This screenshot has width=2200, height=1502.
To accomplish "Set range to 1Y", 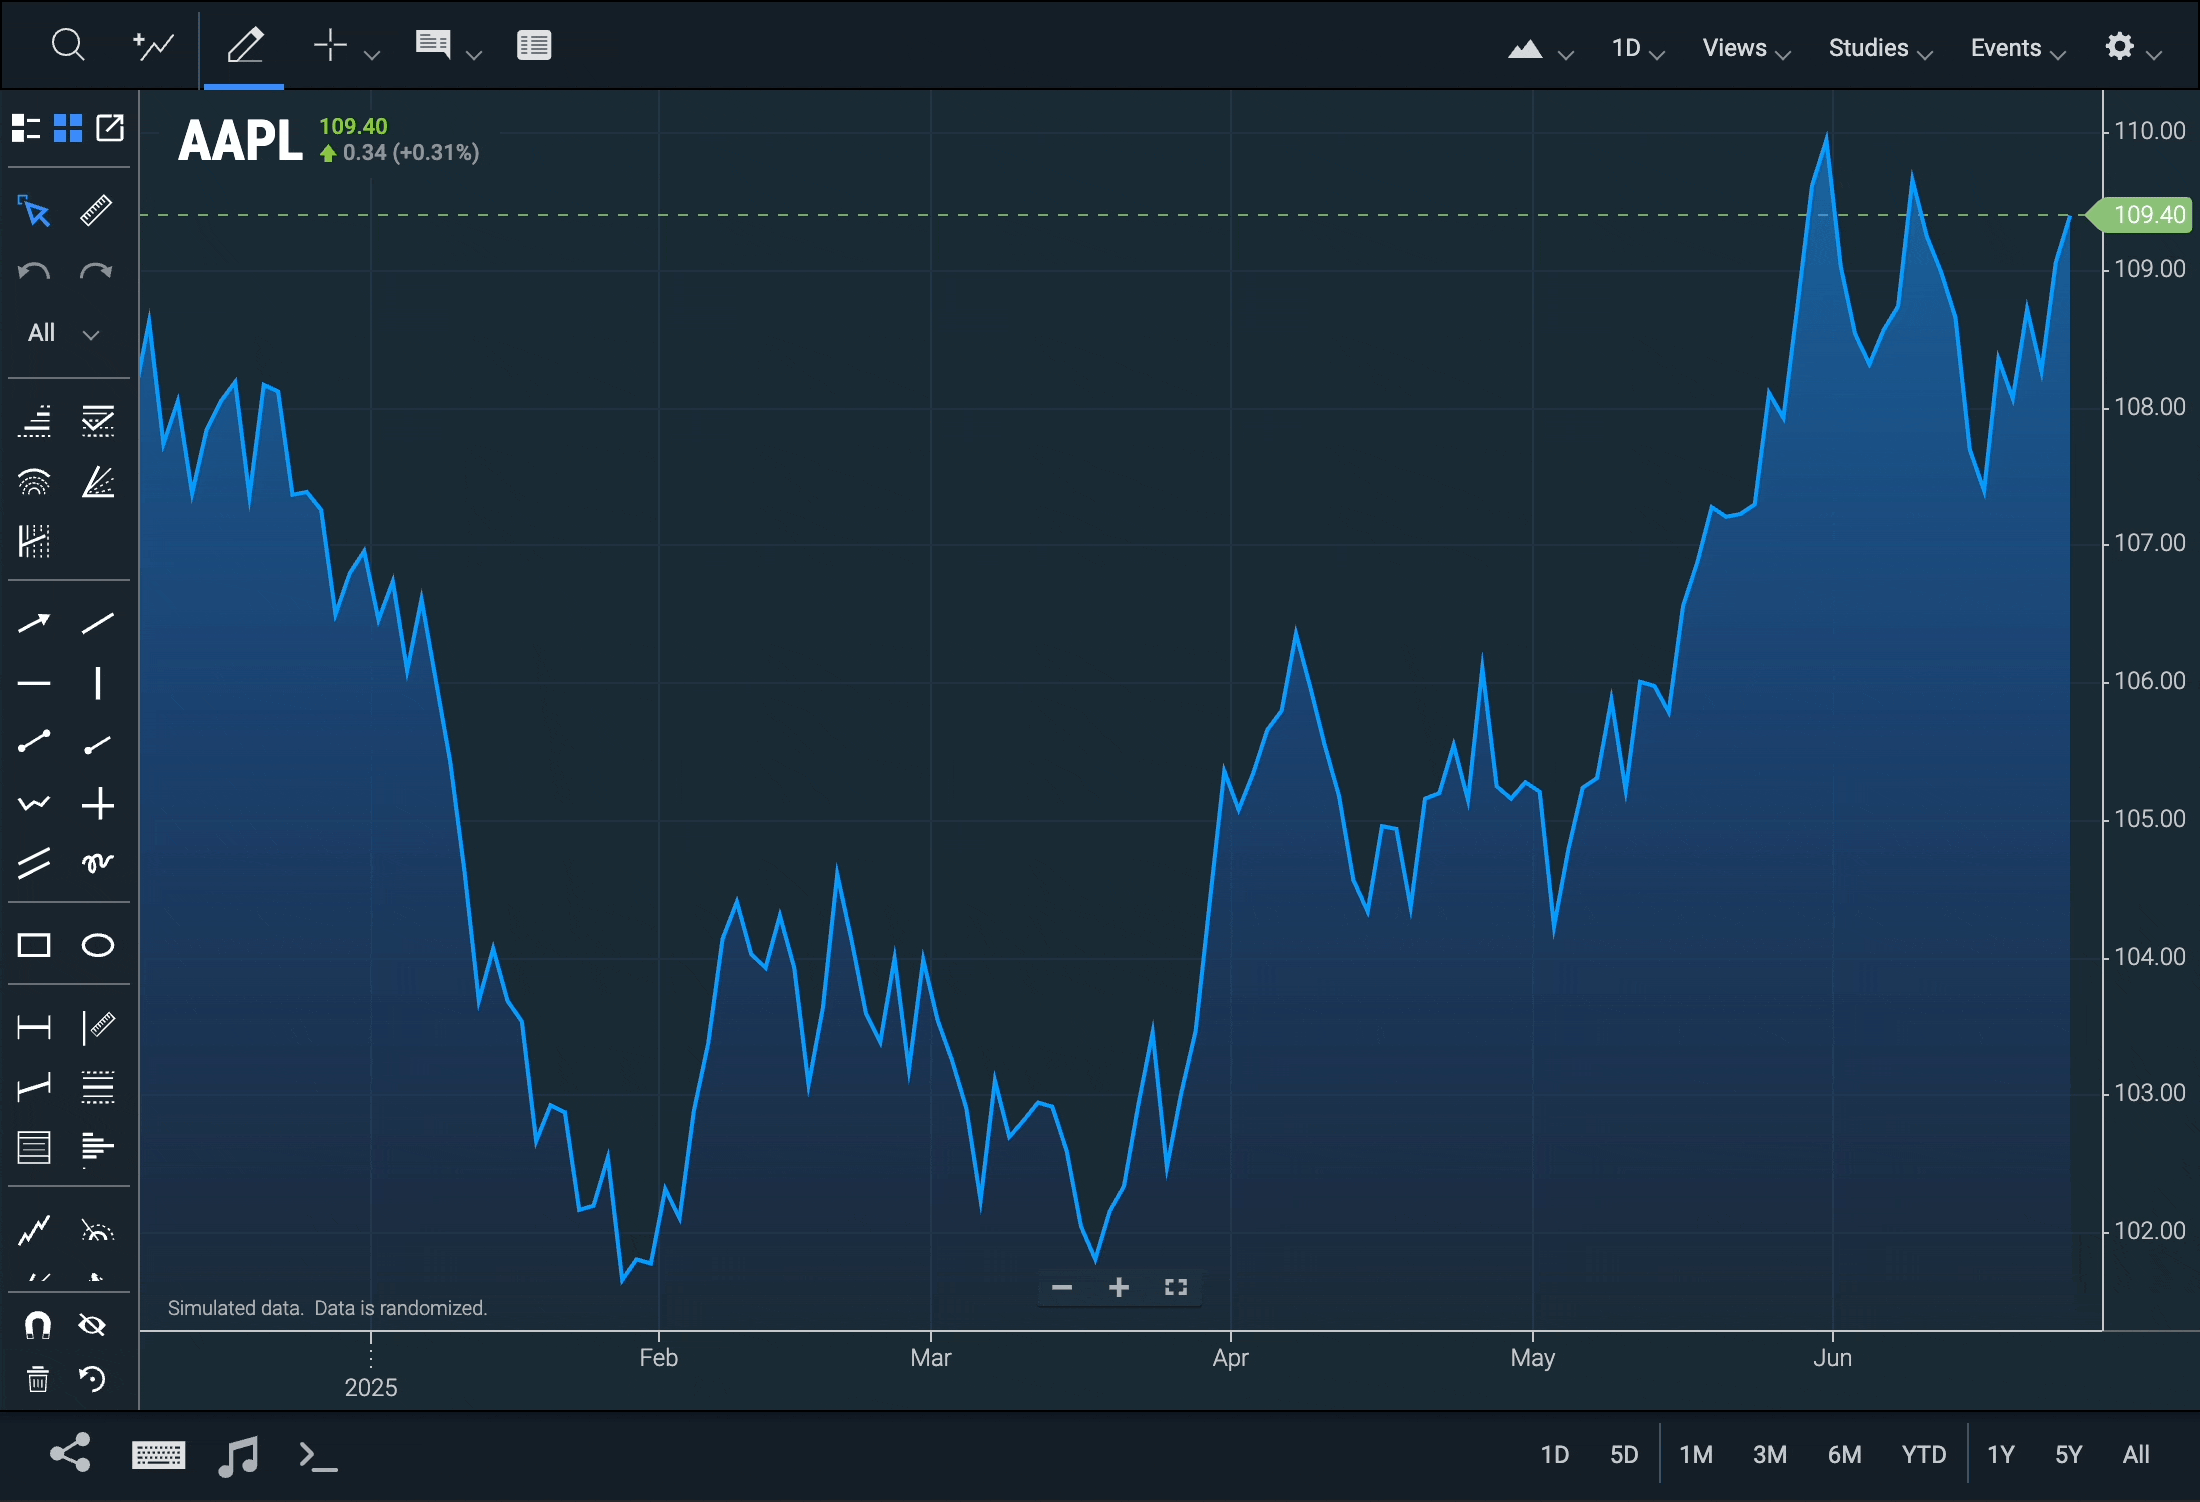I will [2000, 1455].
